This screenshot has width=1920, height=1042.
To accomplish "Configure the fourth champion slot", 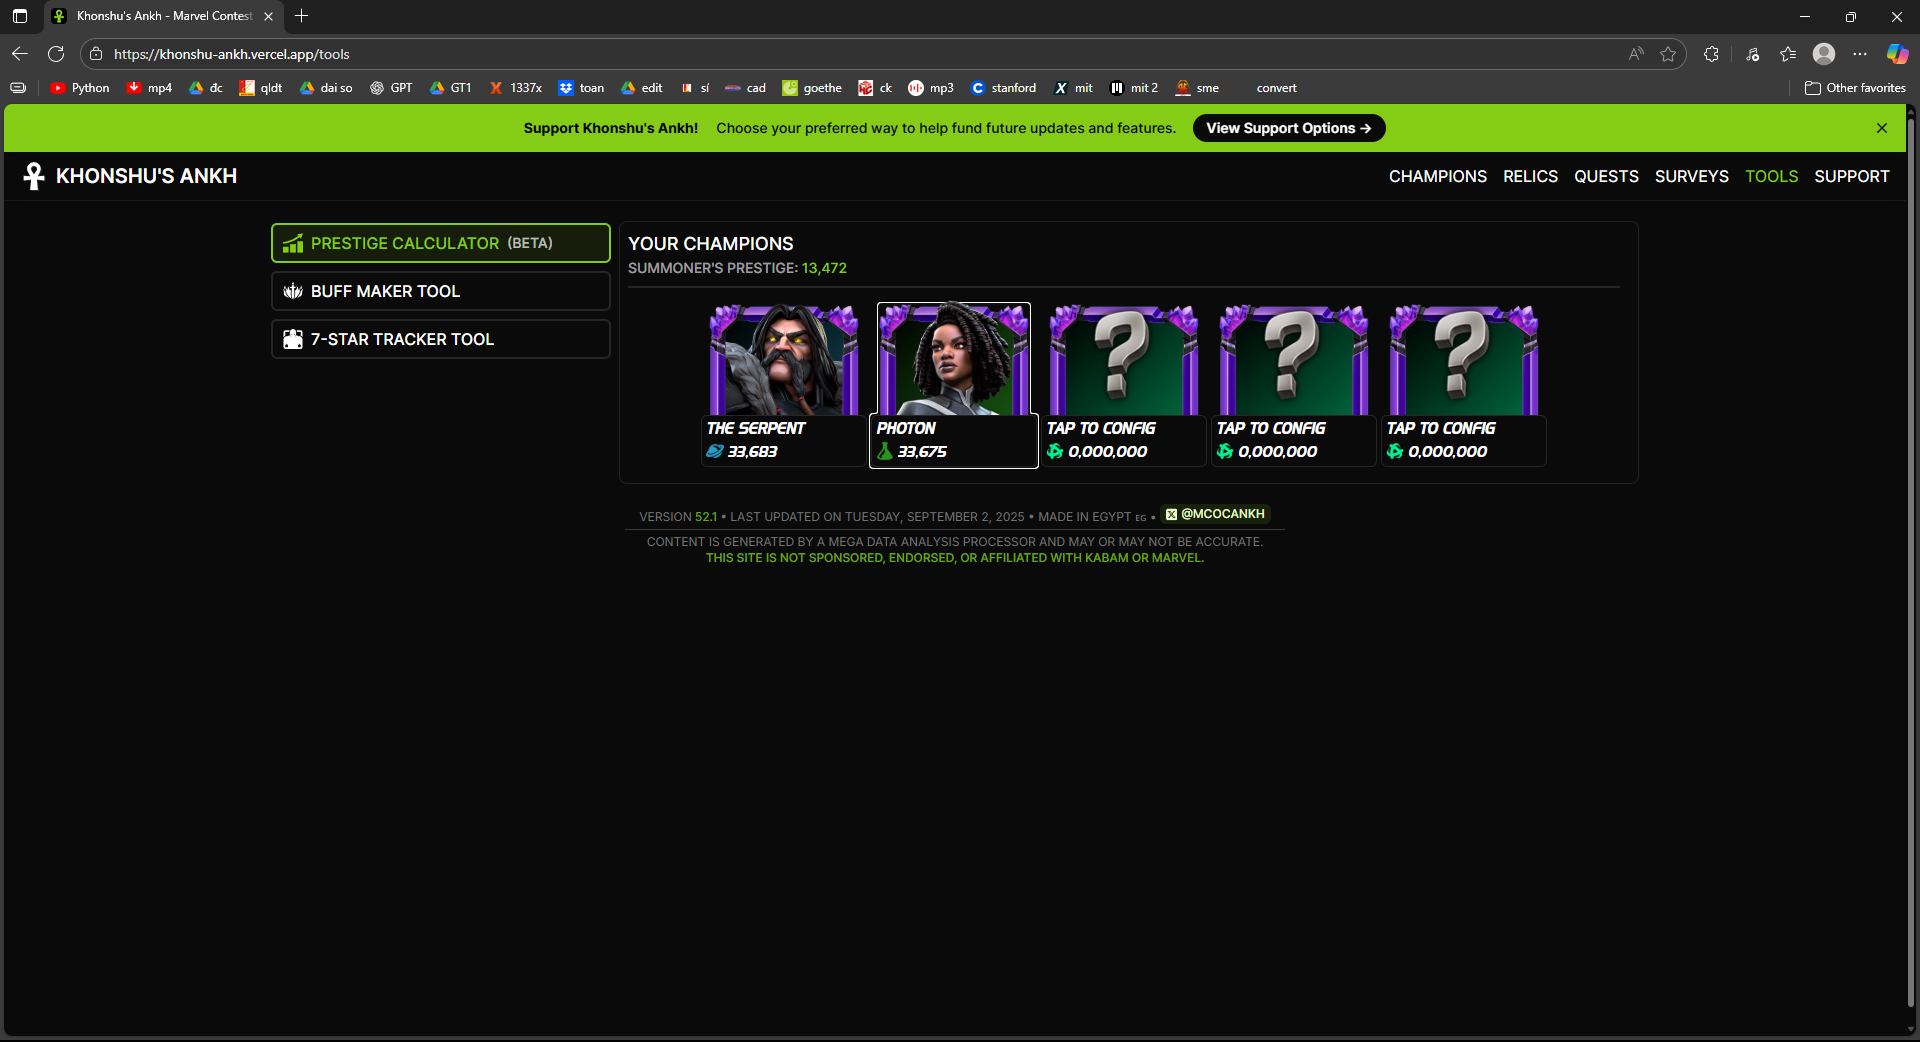I will tap(1294, 385).
